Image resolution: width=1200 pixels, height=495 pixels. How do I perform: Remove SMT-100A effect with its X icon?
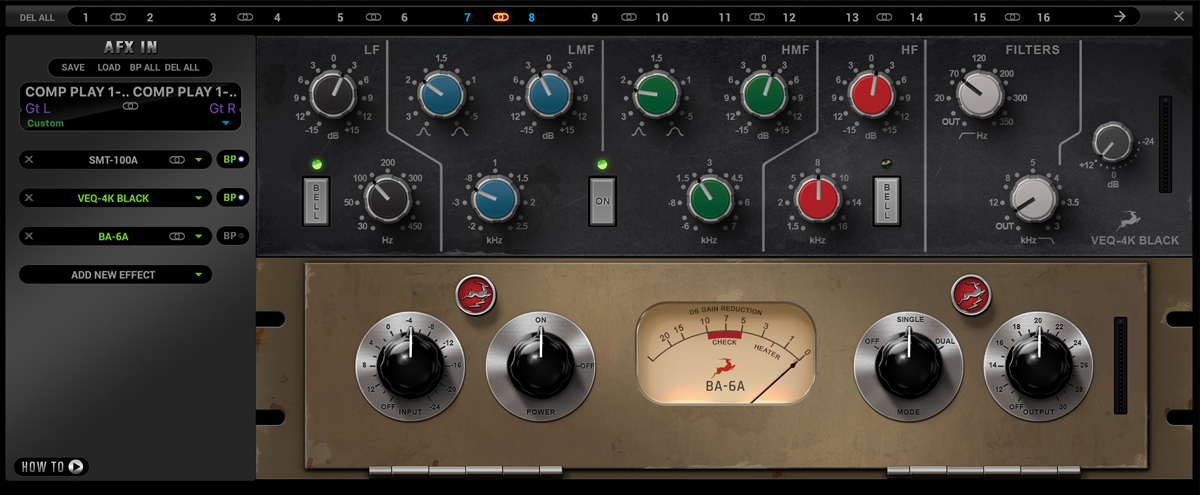click(29, 160)
